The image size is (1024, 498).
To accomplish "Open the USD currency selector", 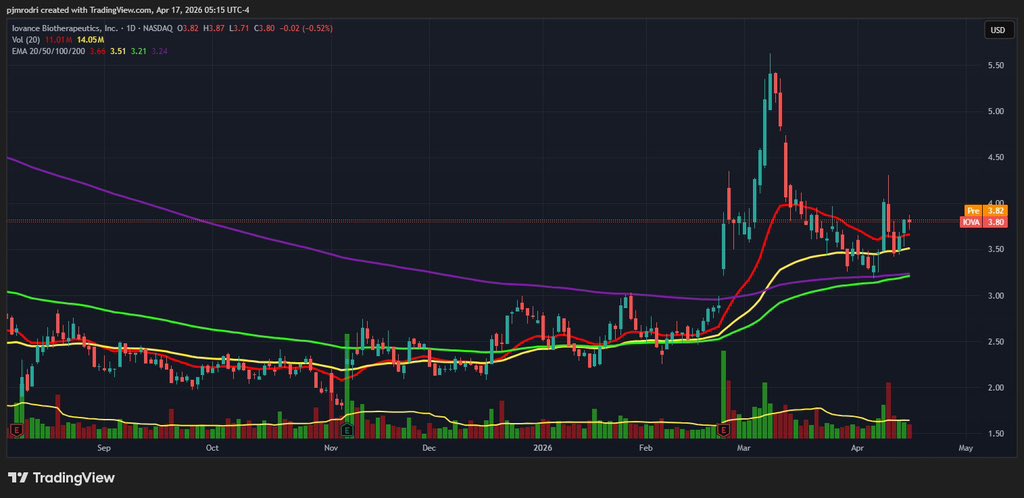I will pyautogui.click(x=997, y=30).
